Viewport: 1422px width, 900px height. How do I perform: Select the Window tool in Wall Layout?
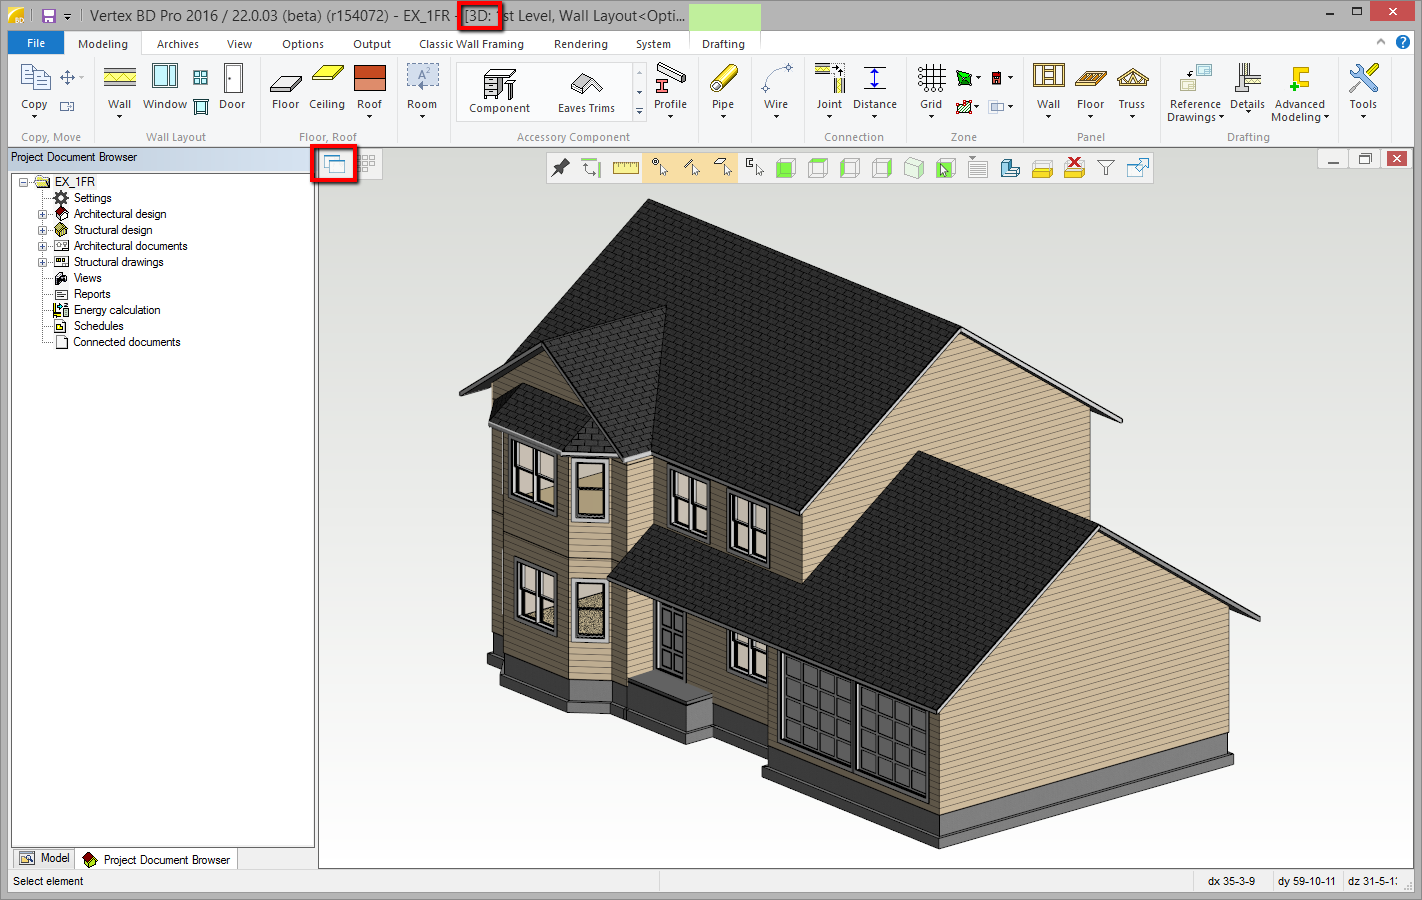164,87
